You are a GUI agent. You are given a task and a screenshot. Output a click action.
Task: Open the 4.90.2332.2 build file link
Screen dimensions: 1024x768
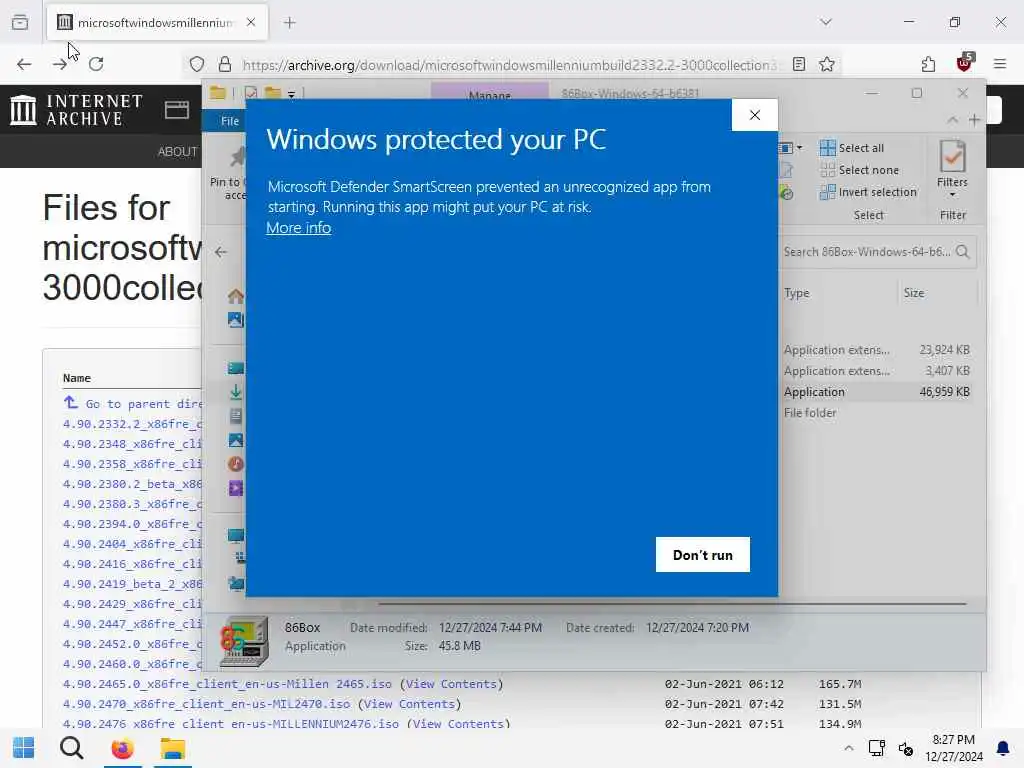pyautogui.click(x=133, y=424)
